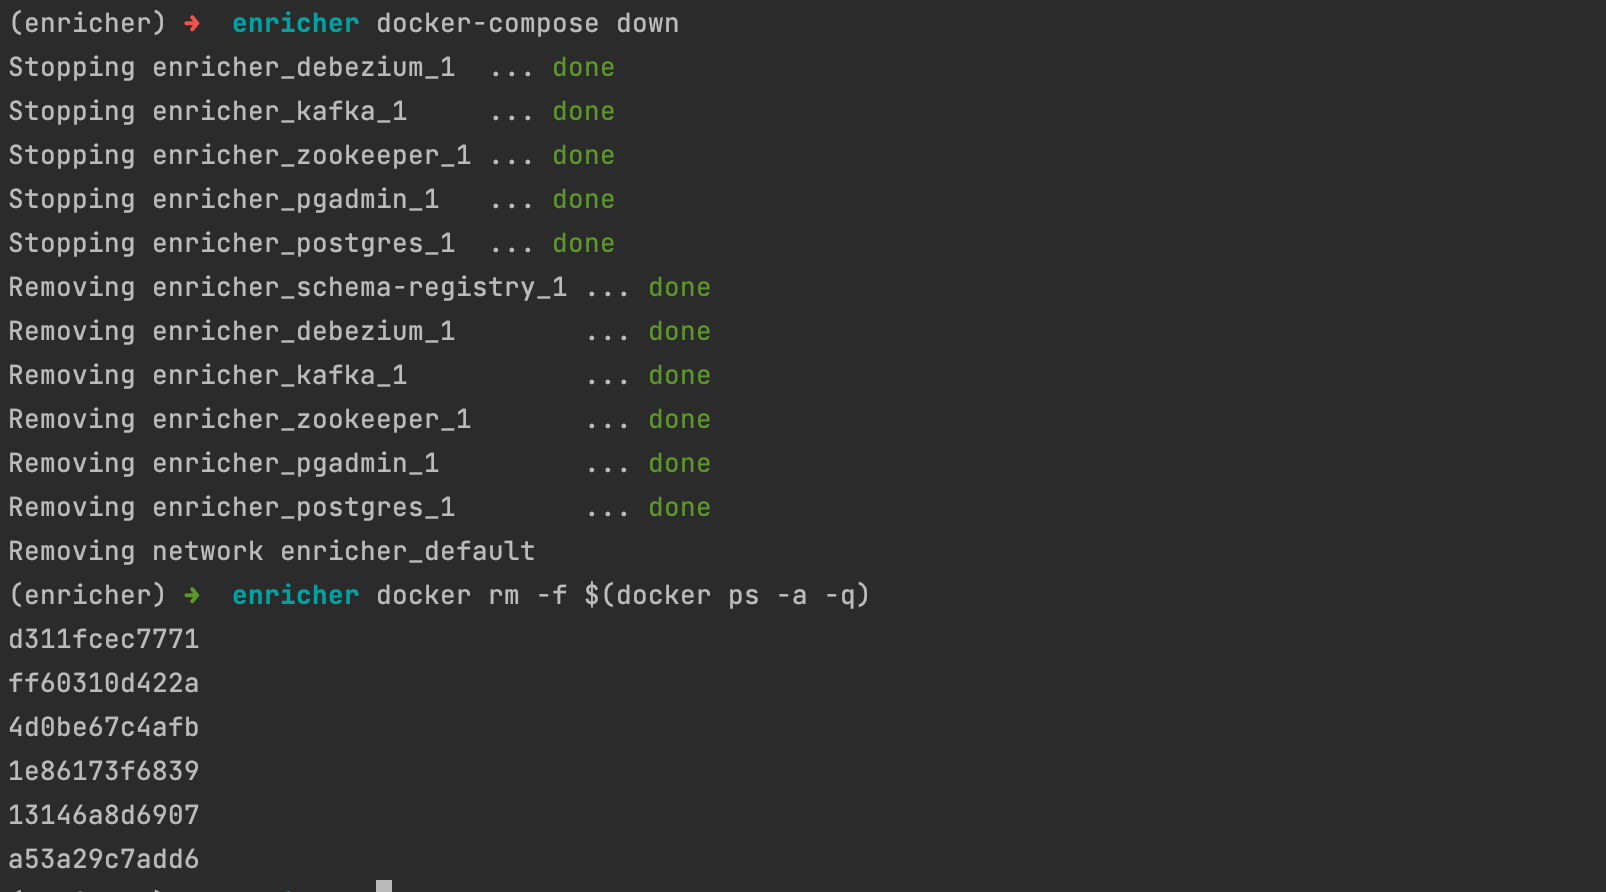Click container ID ff60310d422a
1606x892 pixels.
[x=104, y=683]
